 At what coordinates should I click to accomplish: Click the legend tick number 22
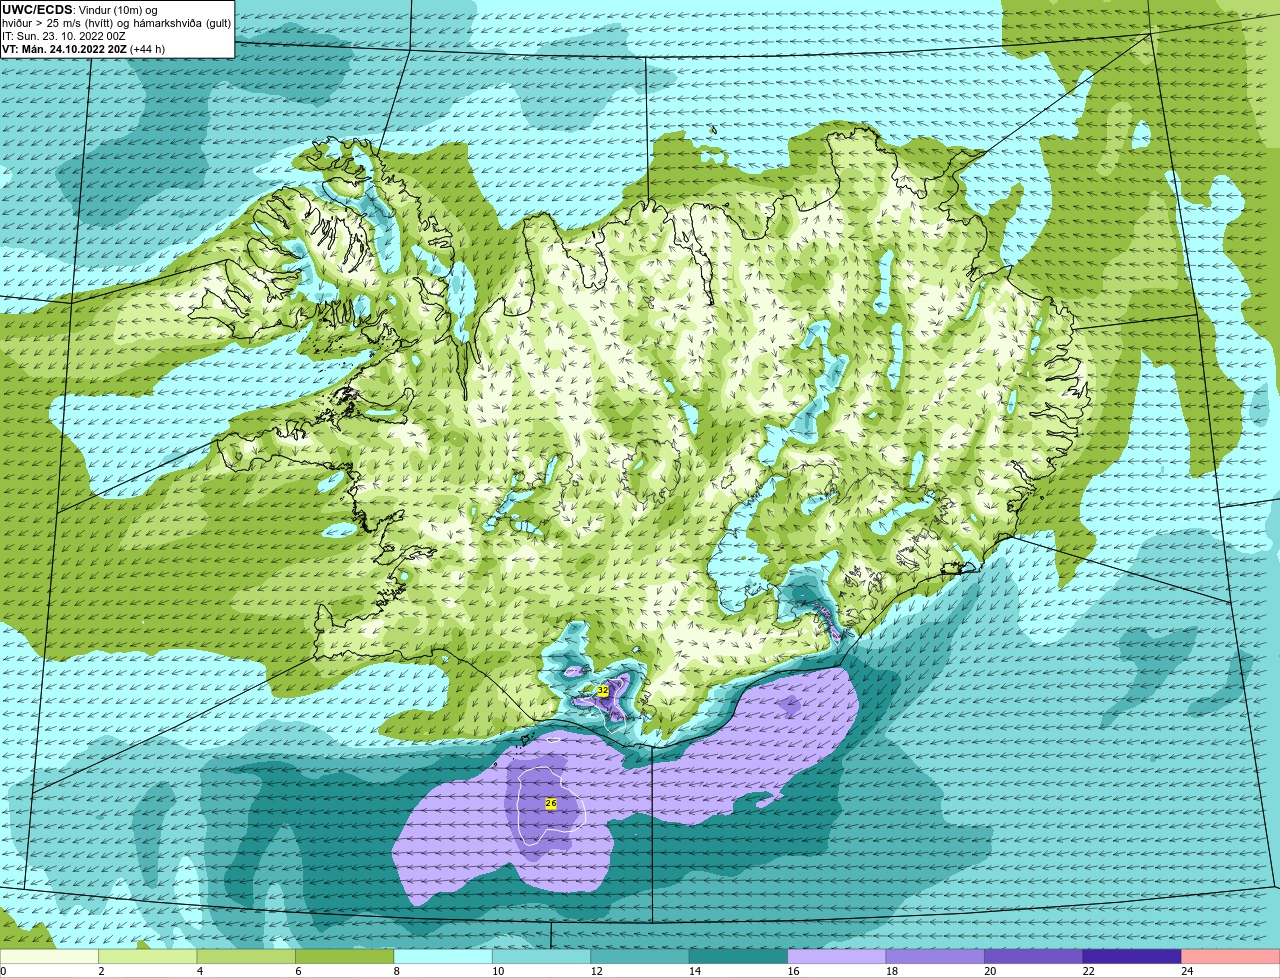tap(1088, 971)
